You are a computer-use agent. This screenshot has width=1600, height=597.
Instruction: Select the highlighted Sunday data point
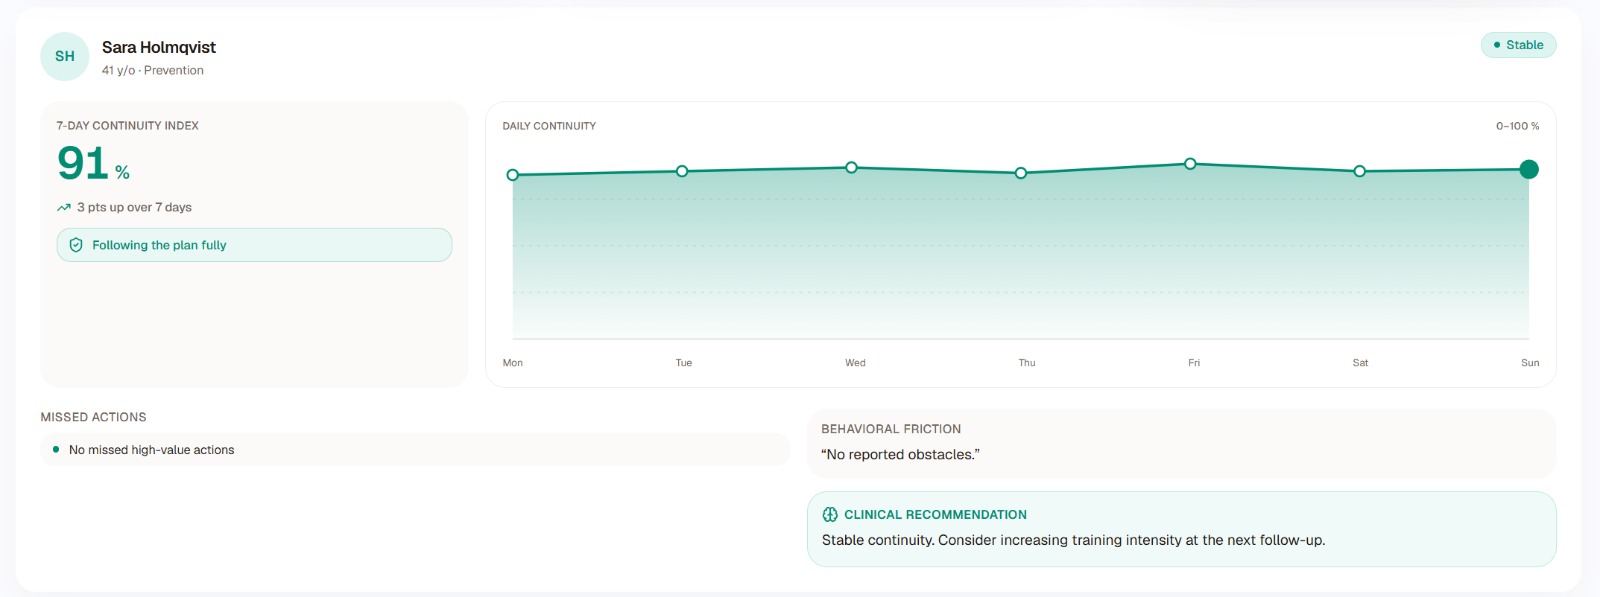click(1529, 169)
